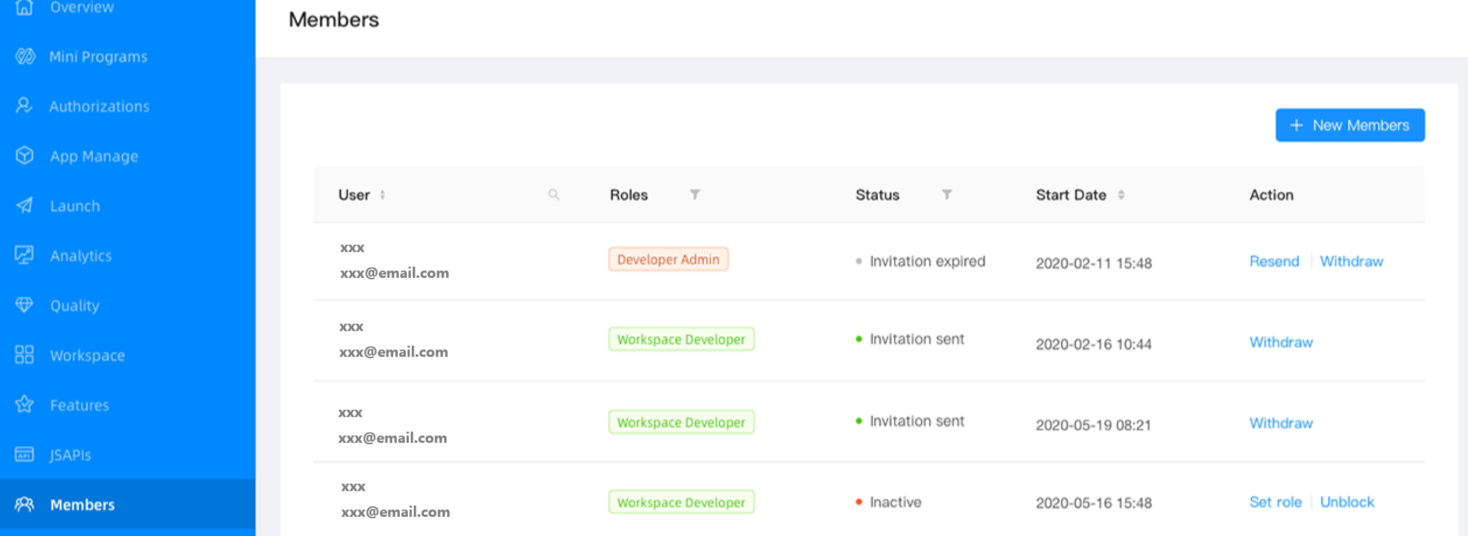Click the Workspace grid icon
The height and width of the screenshot is (542, 1468).
tap(25, 355)
